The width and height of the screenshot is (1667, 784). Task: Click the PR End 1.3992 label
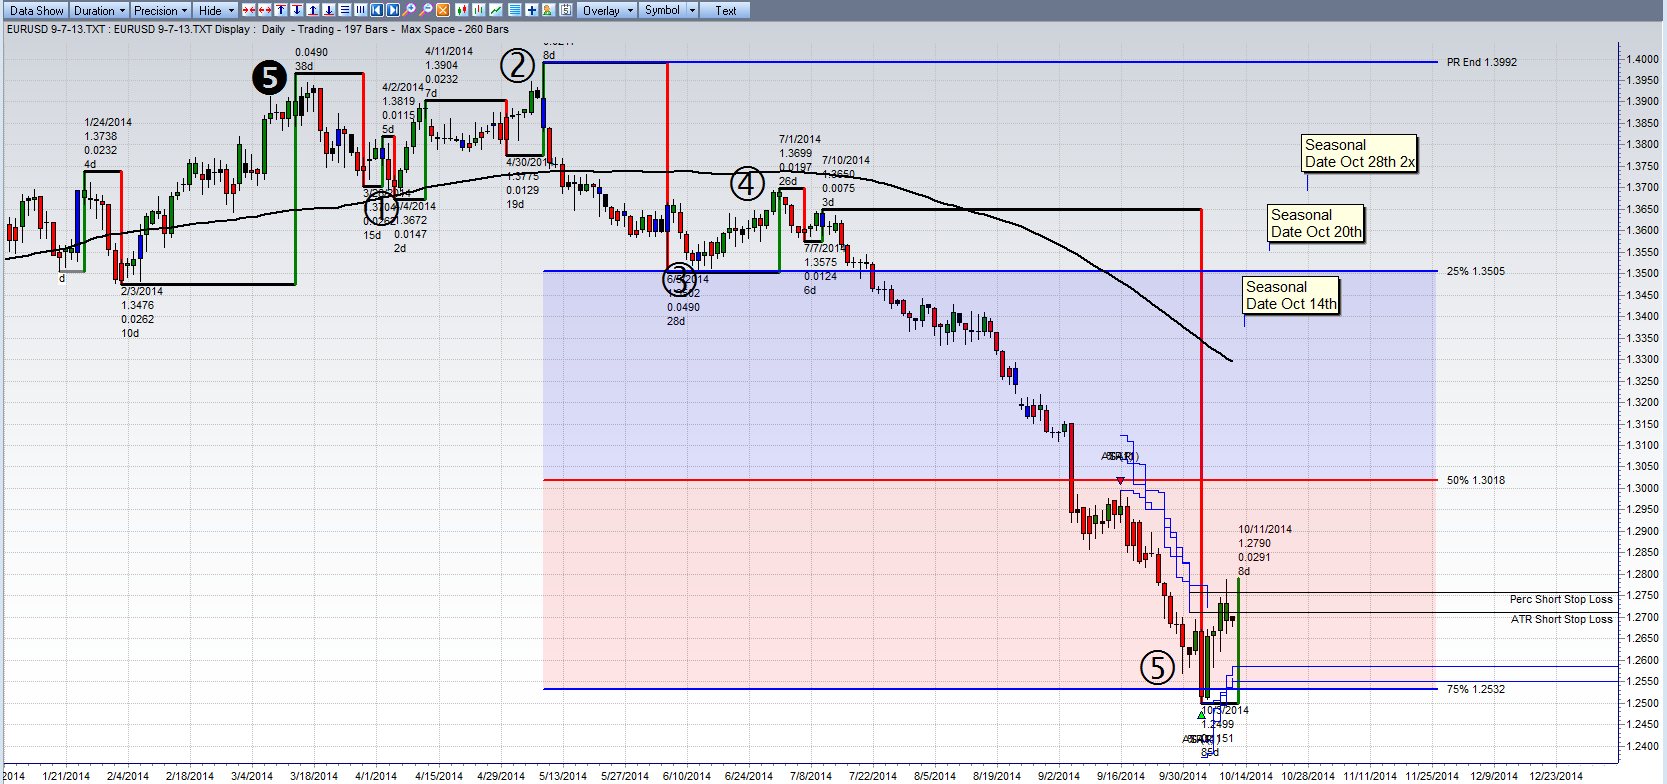point(1482,62)
